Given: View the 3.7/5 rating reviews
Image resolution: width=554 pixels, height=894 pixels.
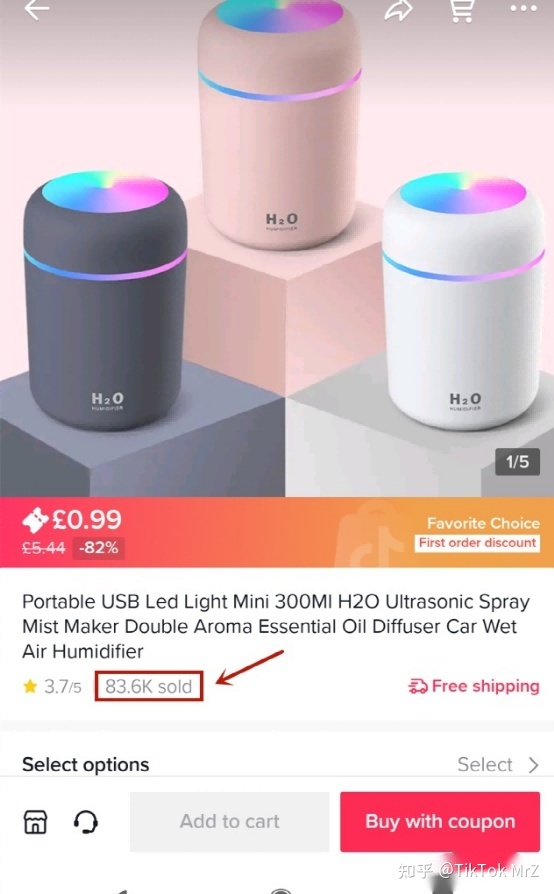Looking at the screenshot, I should click(x=63, y=686).
